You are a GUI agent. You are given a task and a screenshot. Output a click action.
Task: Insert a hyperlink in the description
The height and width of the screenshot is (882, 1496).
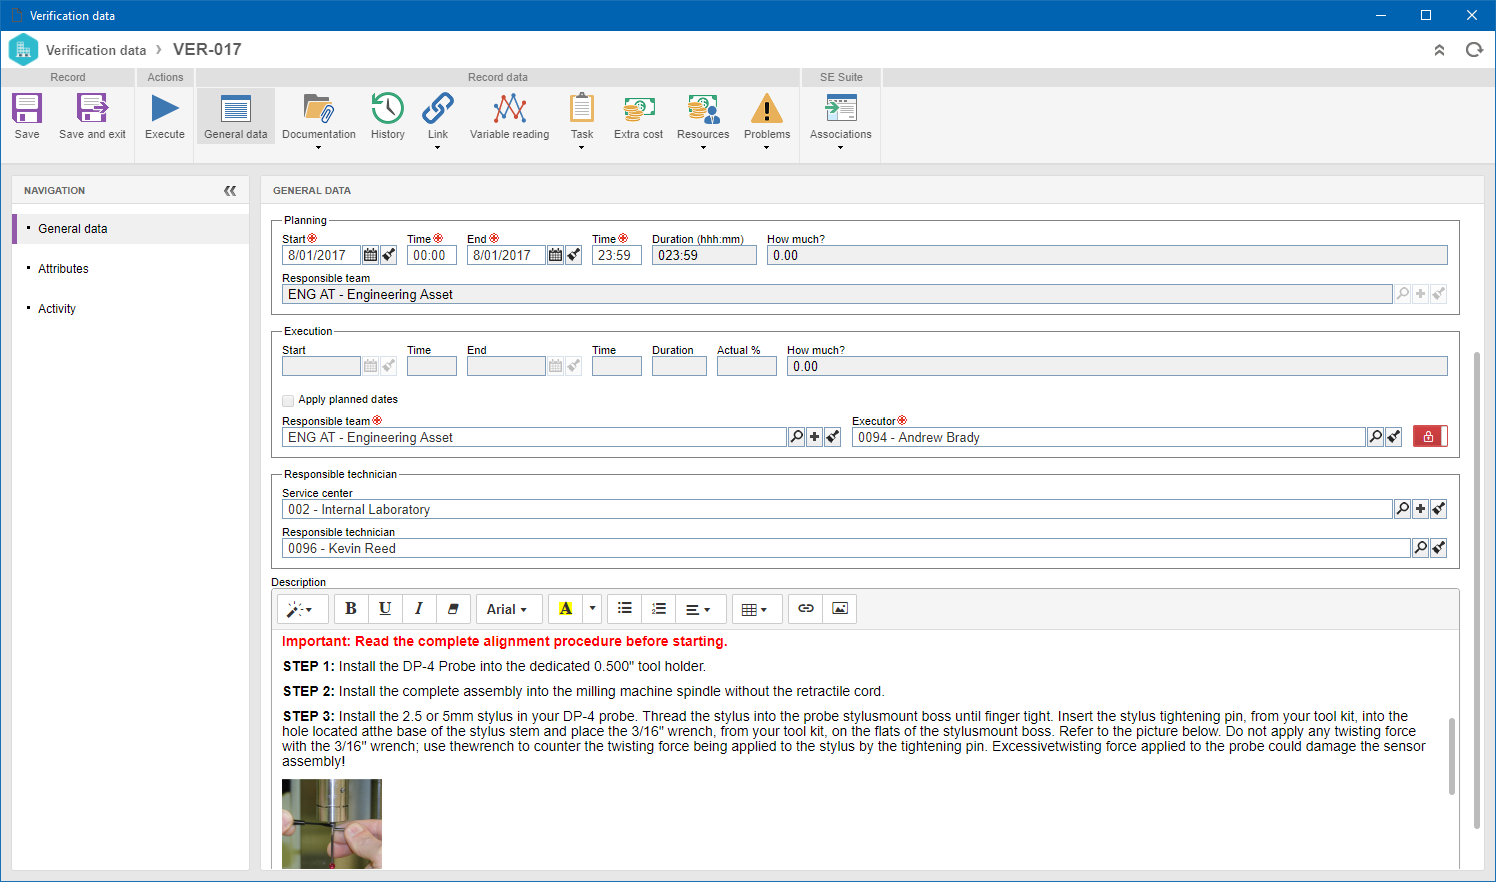tap(806, 609)
